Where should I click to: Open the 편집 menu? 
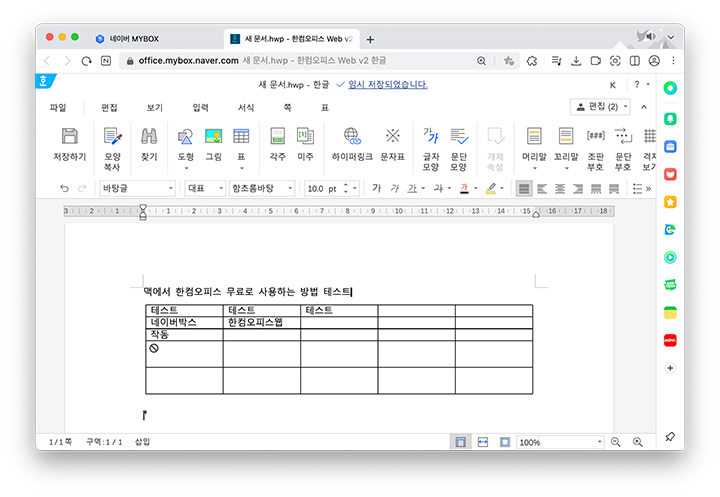tap(109, 107)
